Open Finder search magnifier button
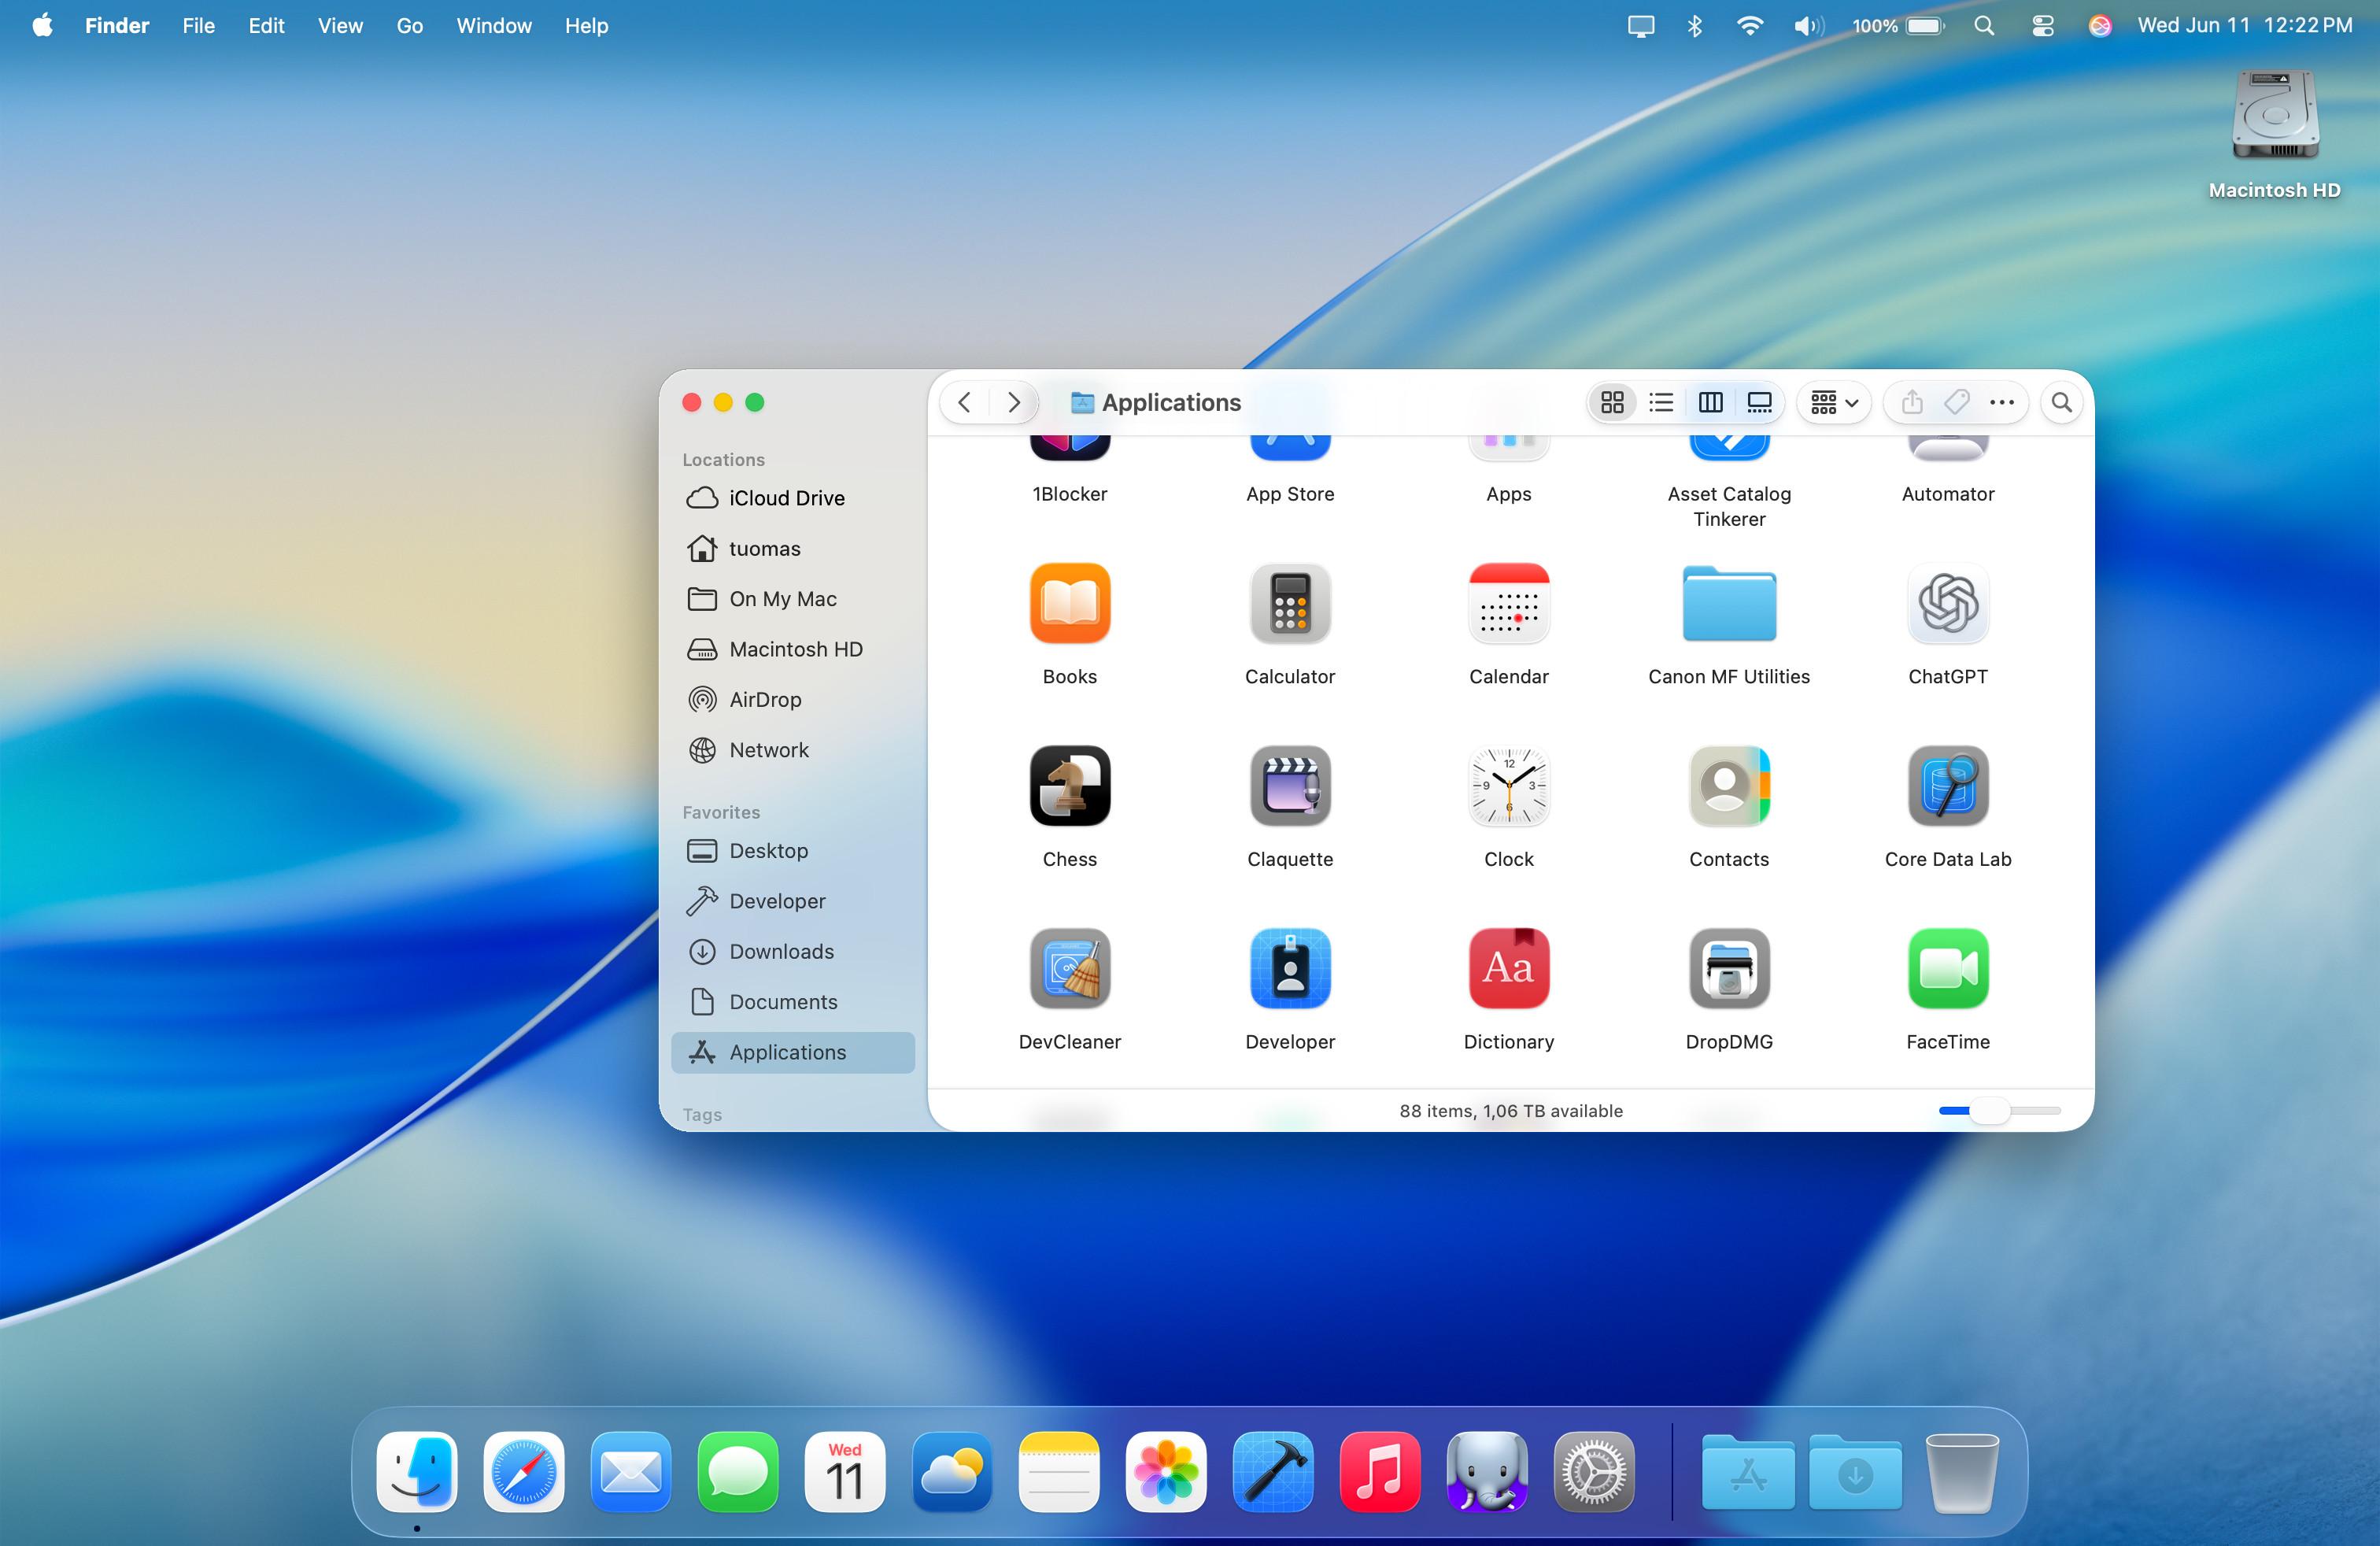This screenshot has width=2380, height=1546. coord(2061,402)
